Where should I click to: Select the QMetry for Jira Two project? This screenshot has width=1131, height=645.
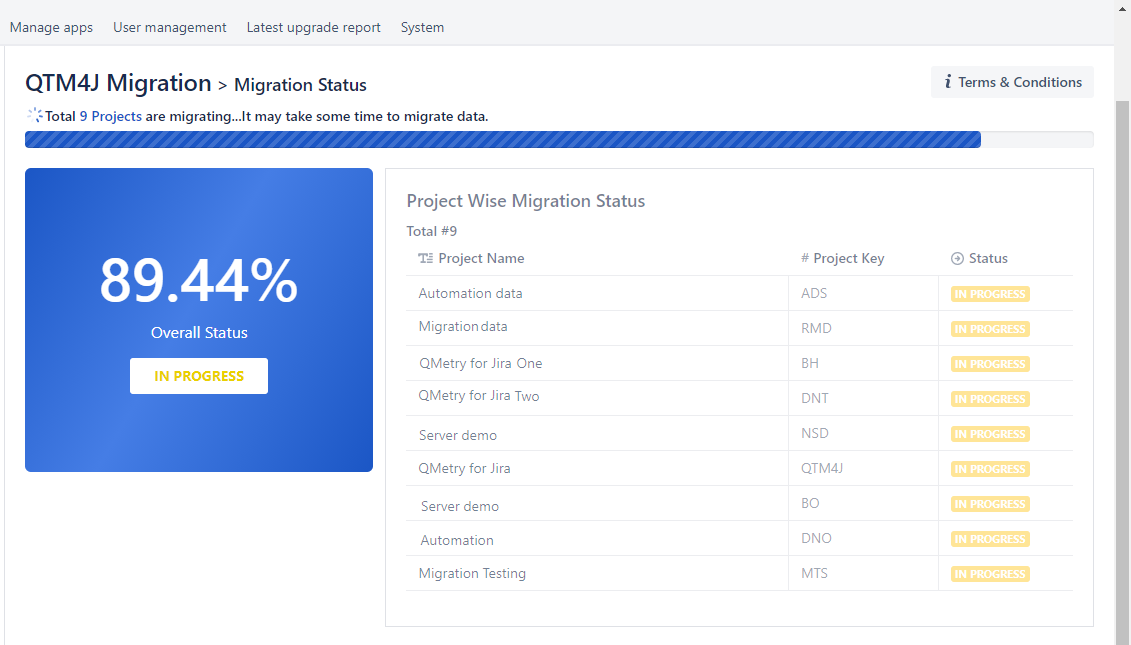point(479,396)
